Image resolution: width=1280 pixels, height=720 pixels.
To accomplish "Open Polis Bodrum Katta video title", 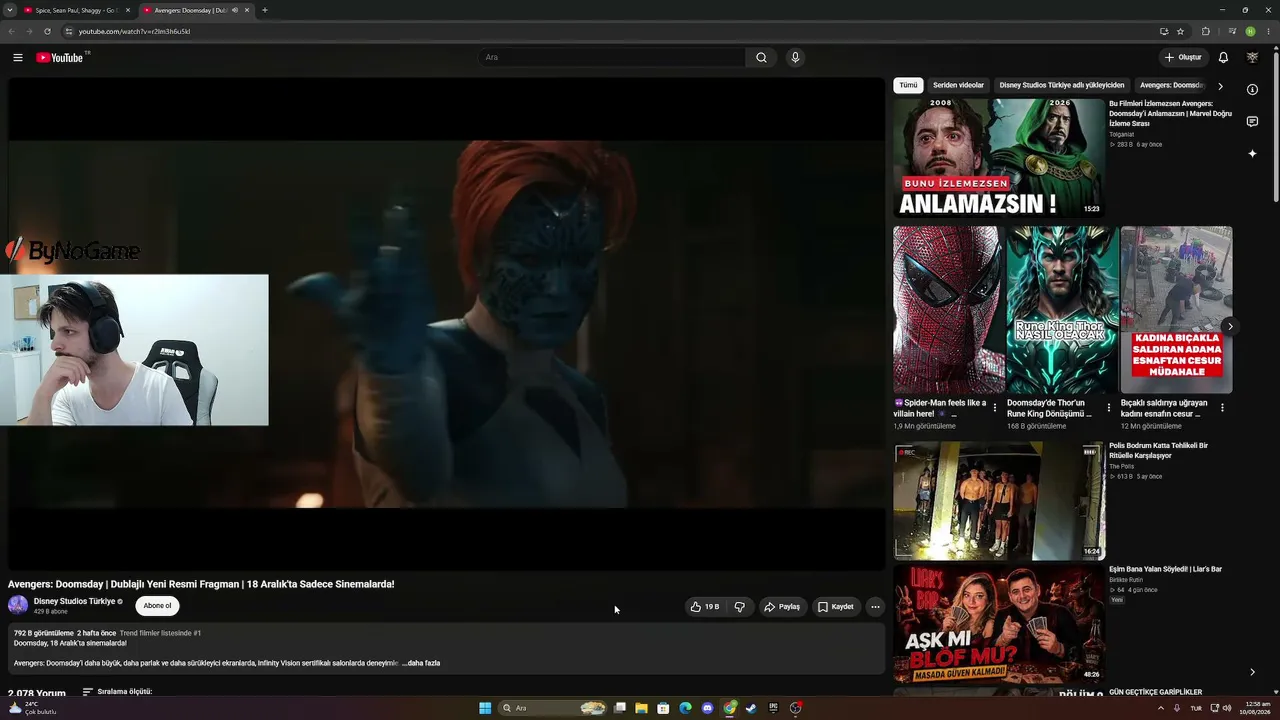I will 1158,450.
